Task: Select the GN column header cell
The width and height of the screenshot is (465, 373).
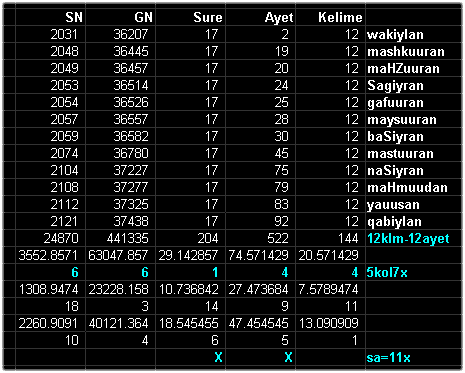Action: pos(120,17)
